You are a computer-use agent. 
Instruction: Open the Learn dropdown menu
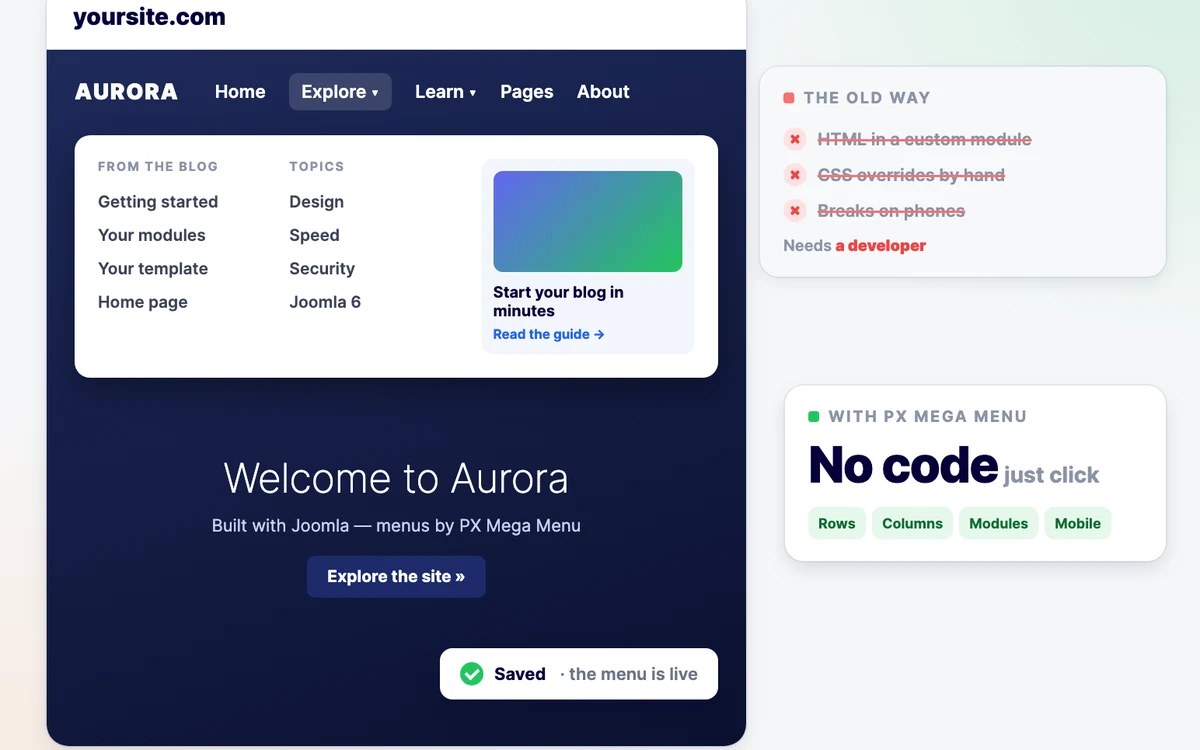(x=446, y=92)
